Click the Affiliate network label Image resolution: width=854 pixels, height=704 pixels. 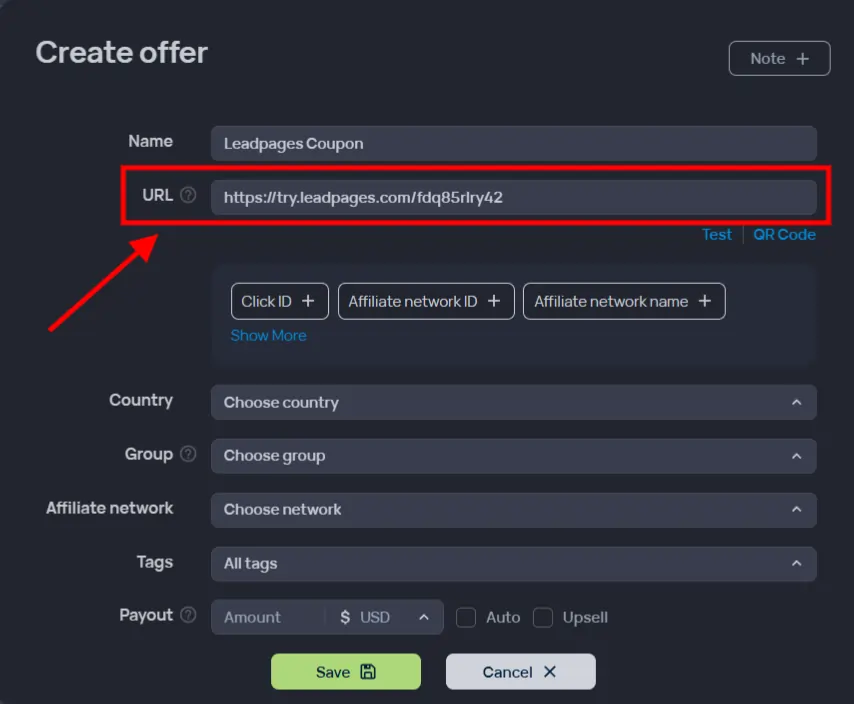(x=109, y=508)
